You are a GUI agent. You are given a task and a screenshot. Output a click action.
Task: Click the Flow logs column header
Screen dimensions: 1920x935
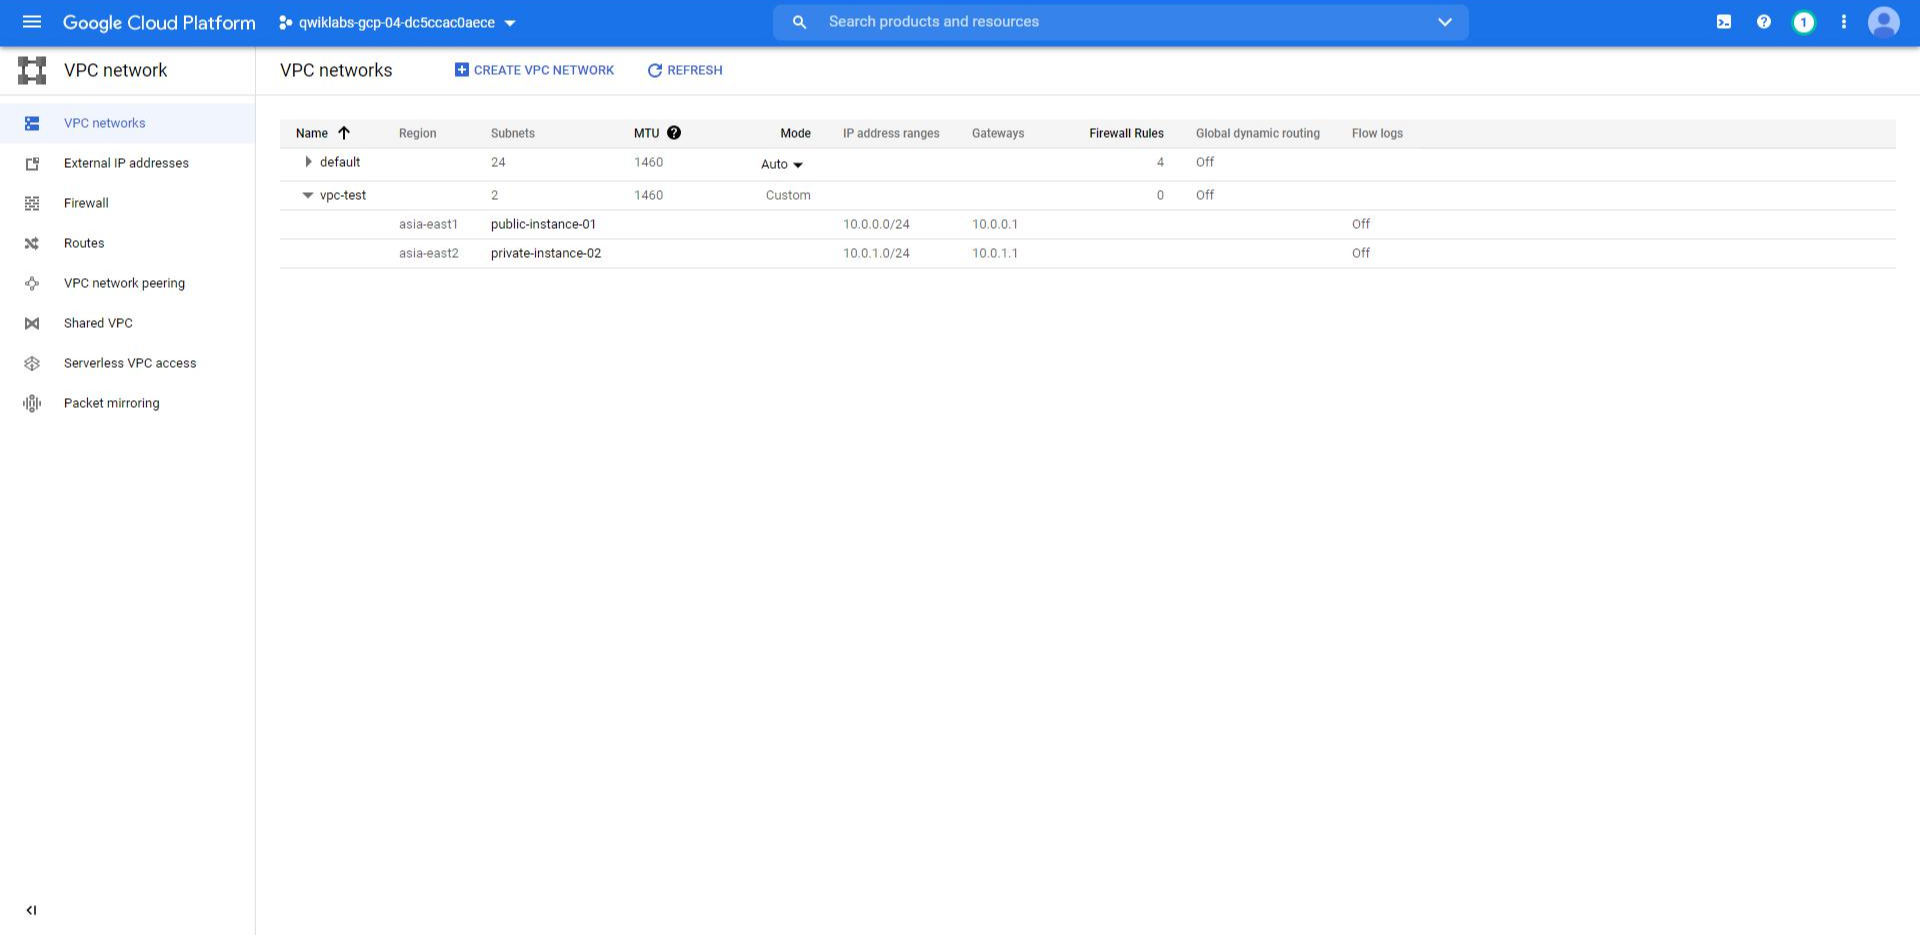coord(1377,133)
